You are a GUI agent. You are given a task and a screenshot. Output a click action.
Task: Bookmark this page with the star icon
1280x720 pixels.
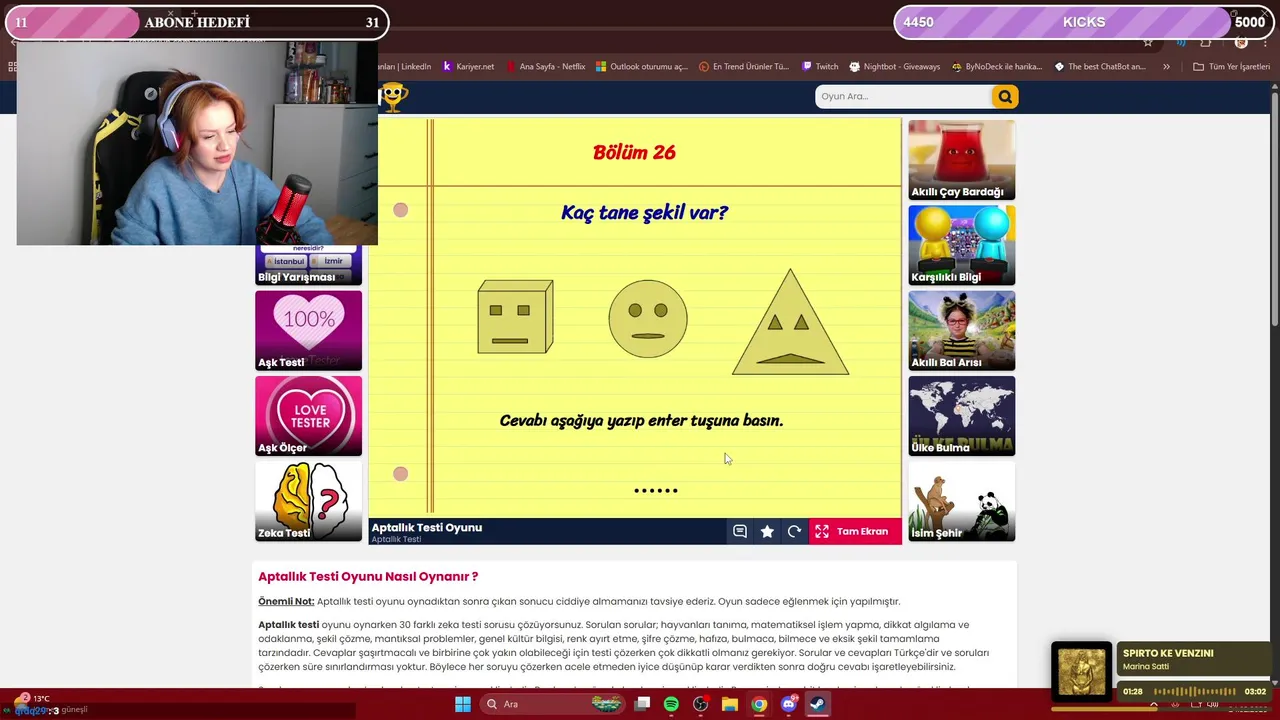click(x=1148, y=43)
